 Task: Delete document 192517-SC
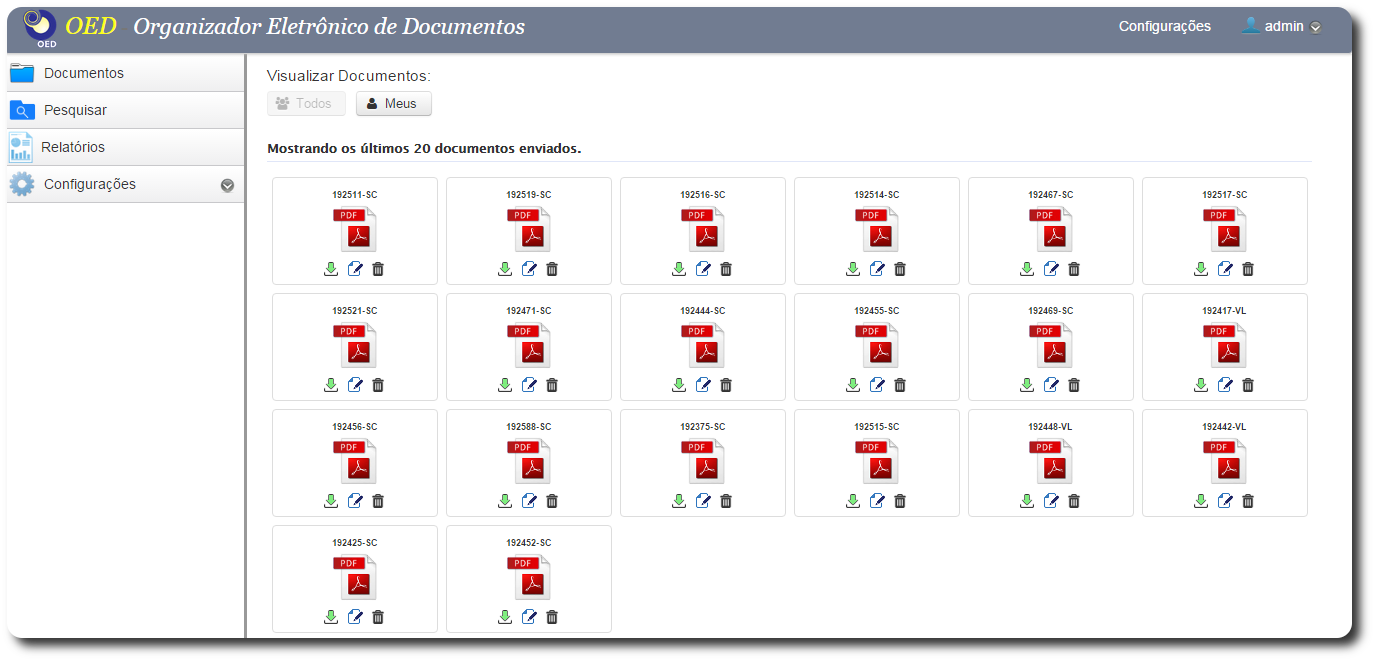(1248, 269)
